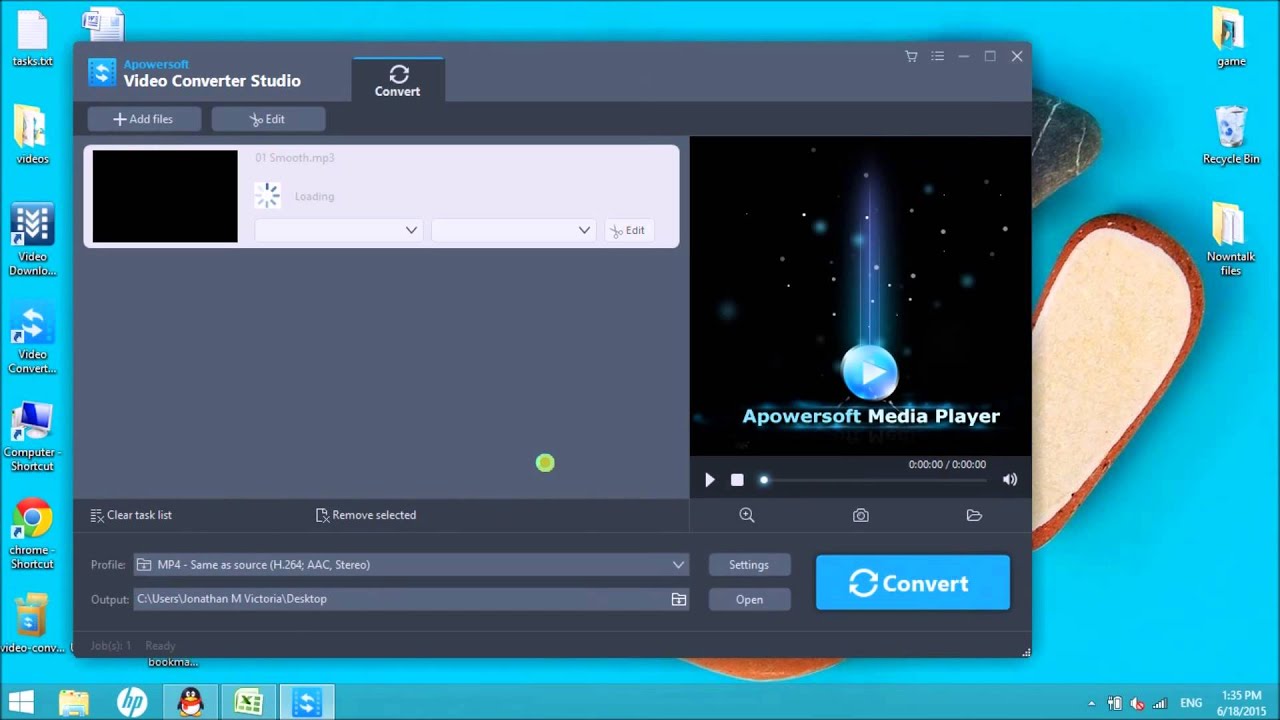The height and width of the screenshot is (720, 1280).
Task: Click the ENG language indicator
Action: point(1191,703)
